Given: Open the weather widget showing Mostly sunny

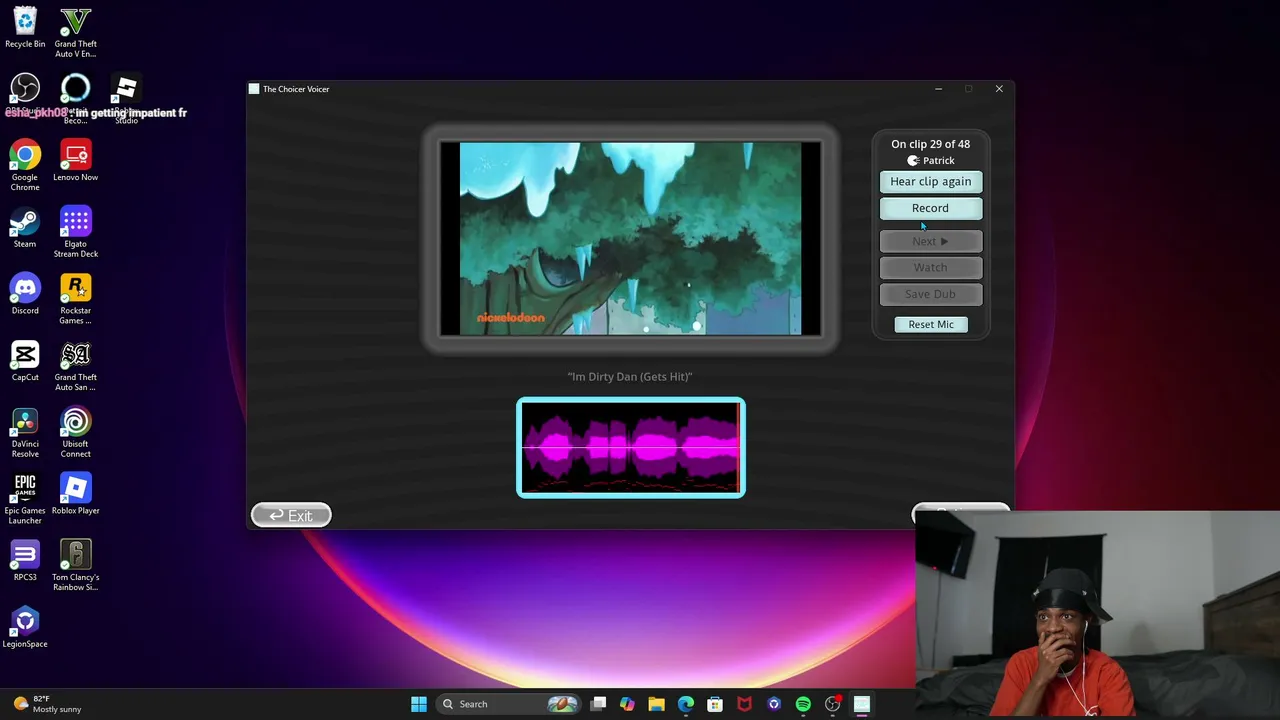Looking at the screenshot, I should point(47,704).
